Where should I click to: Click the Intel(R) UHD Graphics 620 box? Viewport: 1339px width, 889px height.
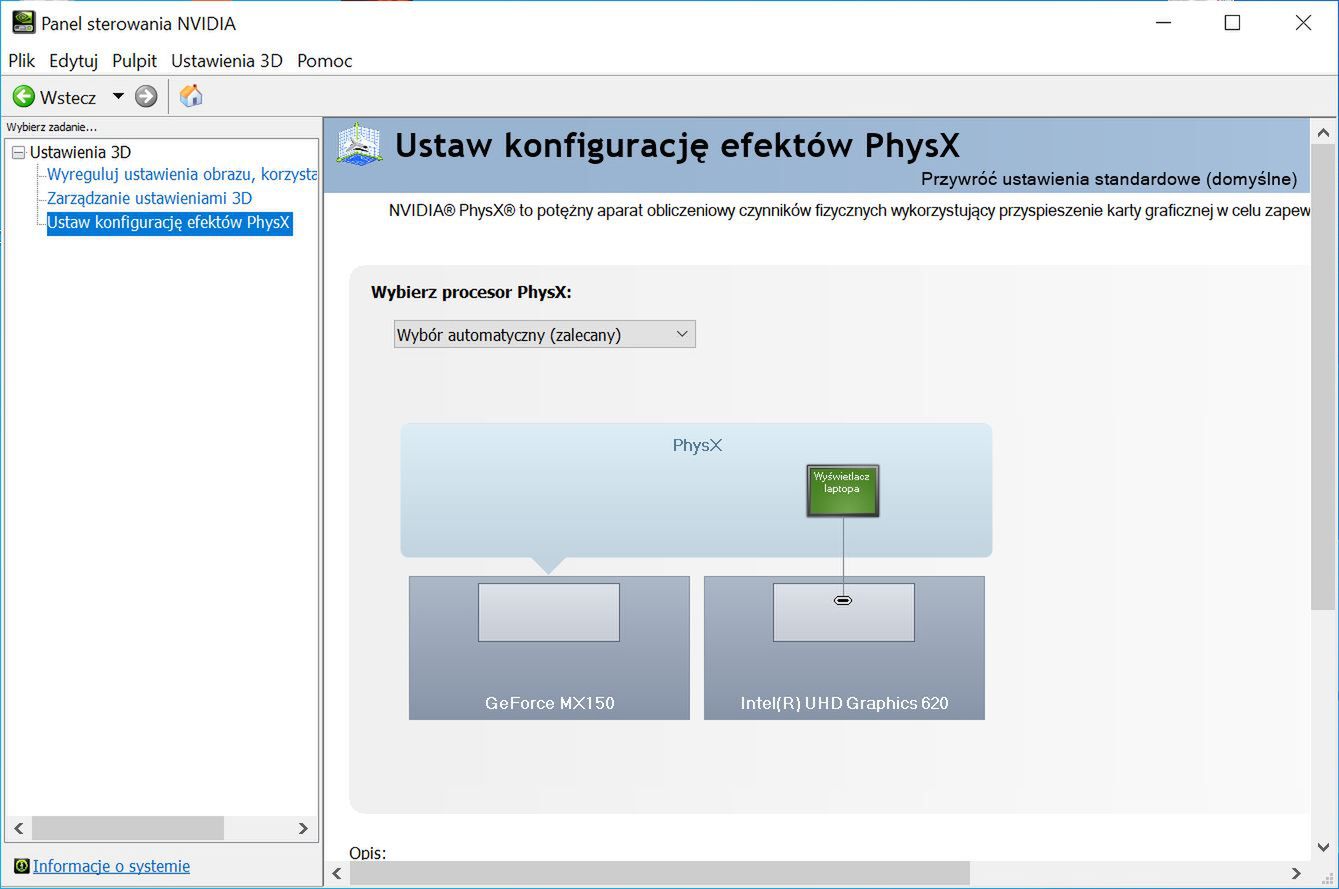pos(844,648)
